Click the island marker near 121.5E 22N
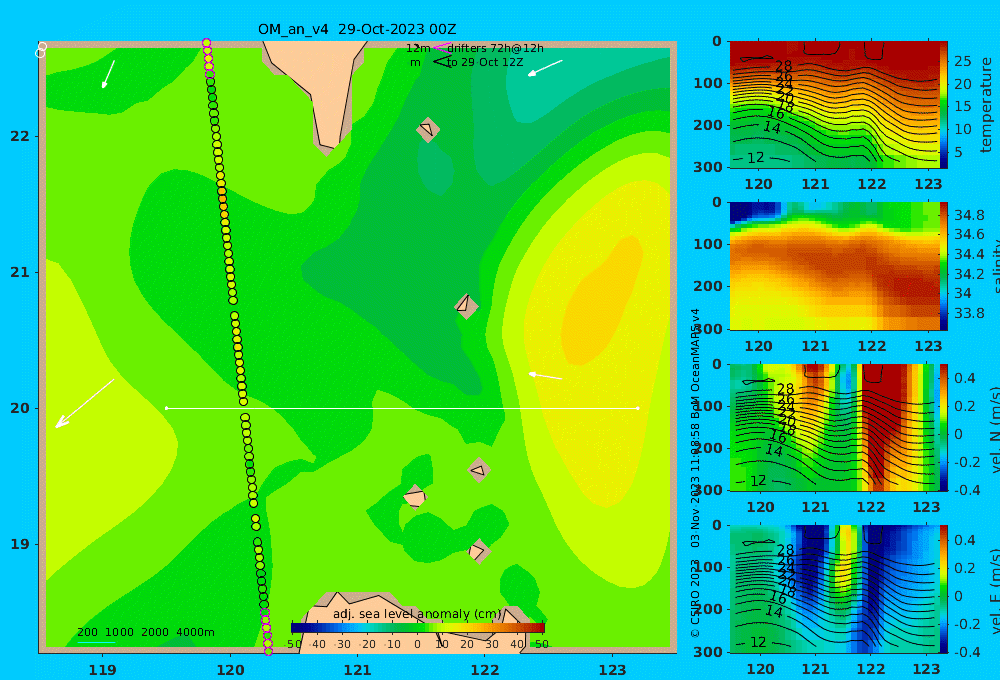This screenshot has width=1000, height=680. coord(428,129)
